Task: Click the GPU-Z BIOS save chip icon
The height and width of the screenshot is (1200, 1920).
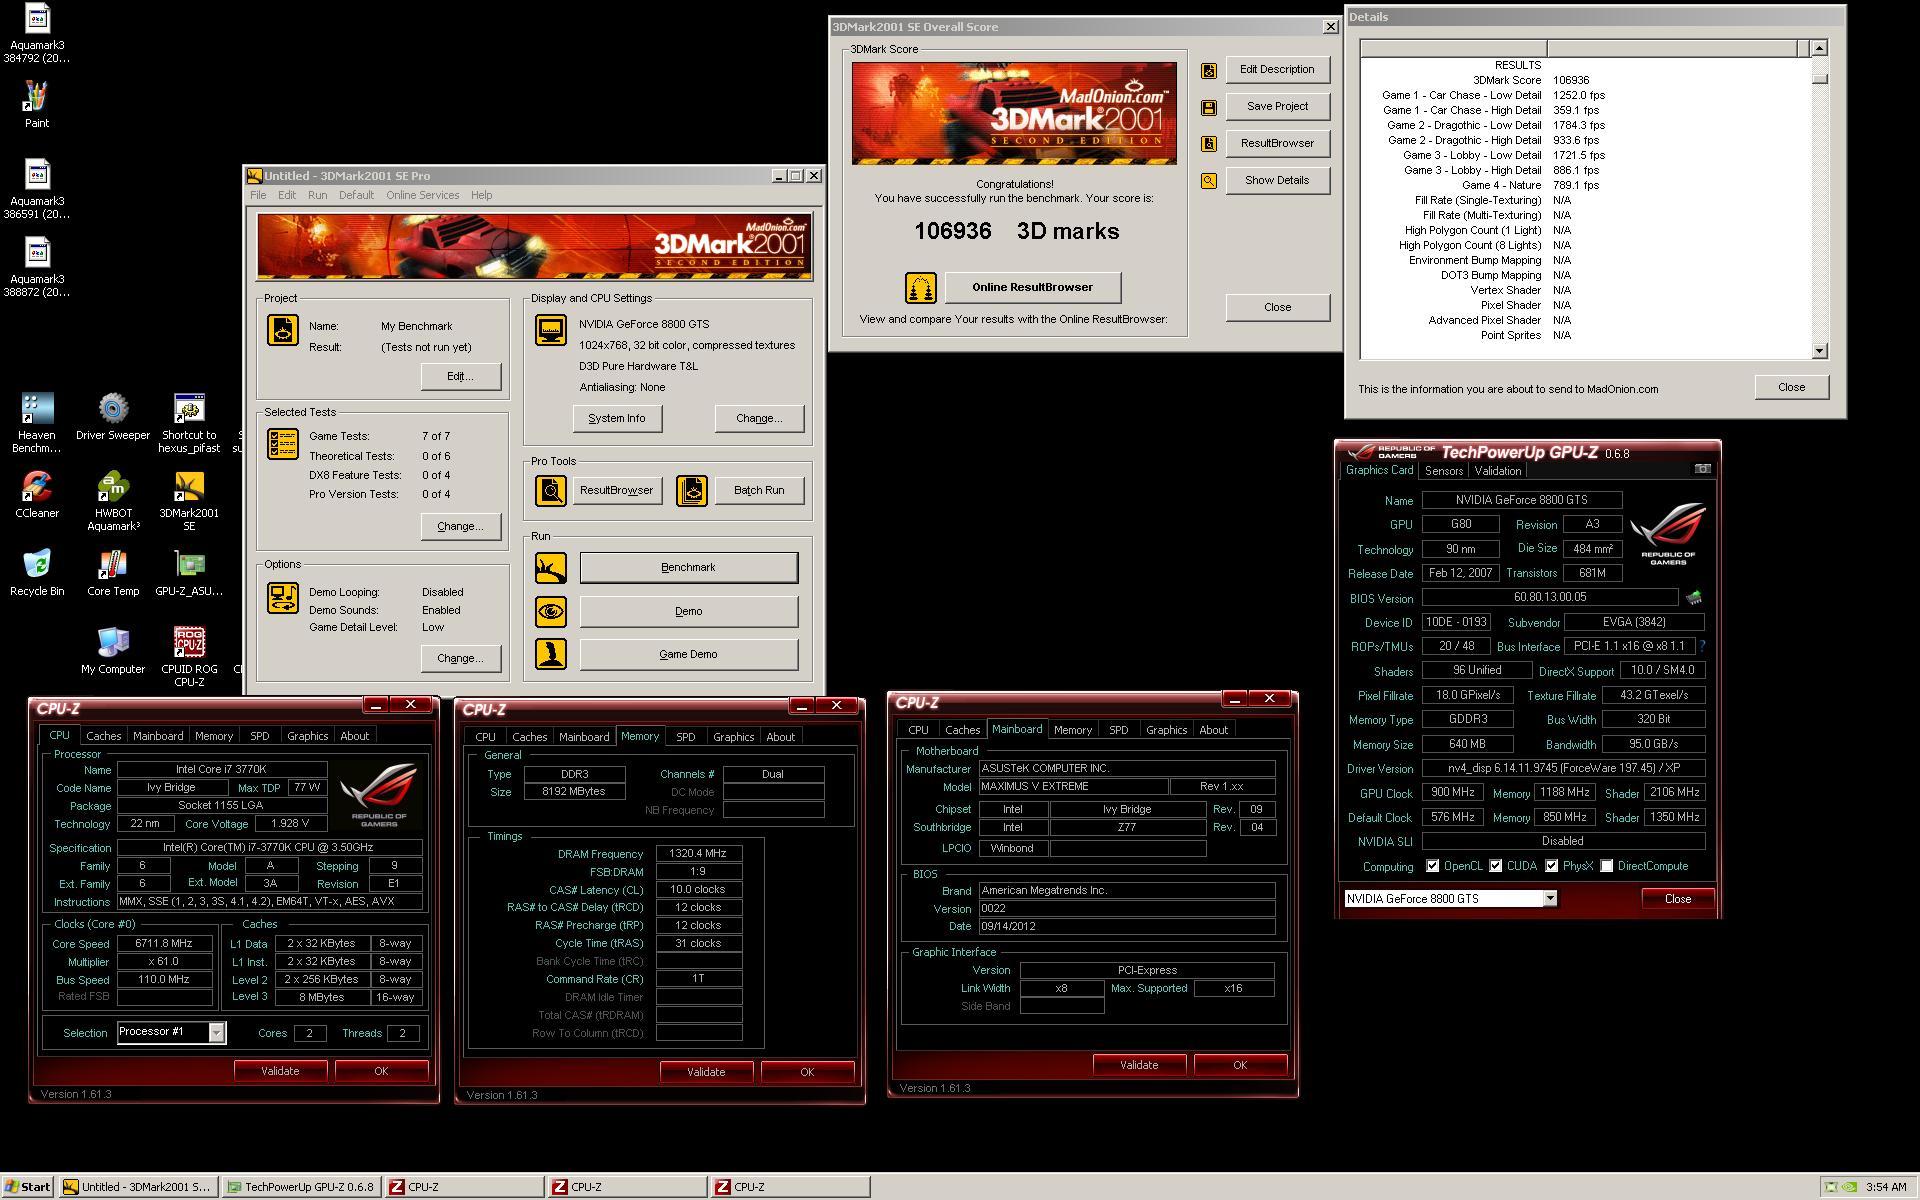Action: click(1693, 598)
